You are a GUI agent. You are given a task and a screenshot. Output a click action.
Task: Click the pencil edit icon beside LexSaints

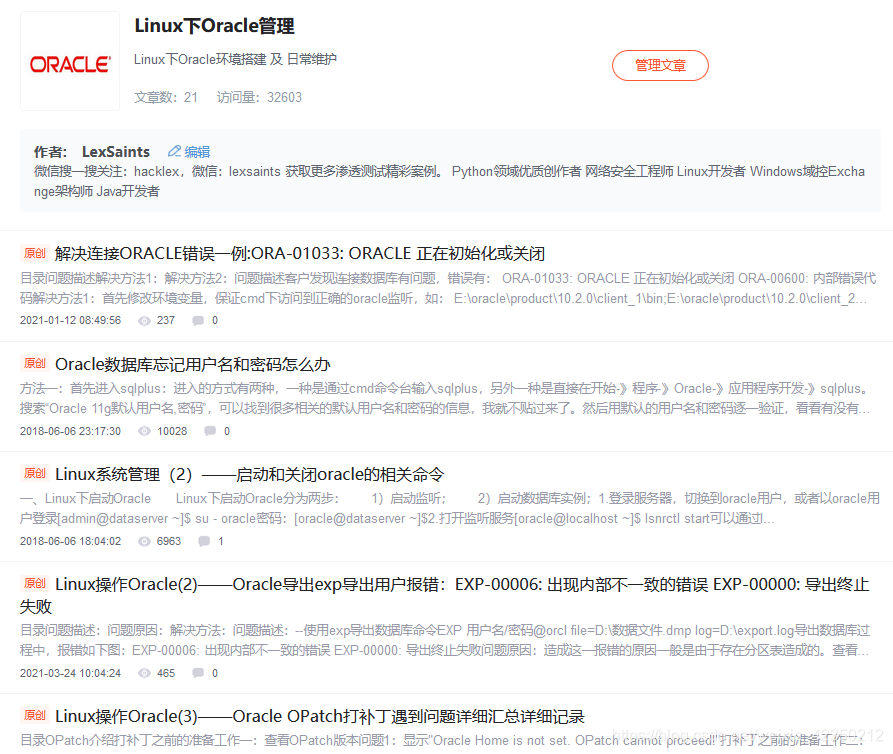[x=174, y=151]
